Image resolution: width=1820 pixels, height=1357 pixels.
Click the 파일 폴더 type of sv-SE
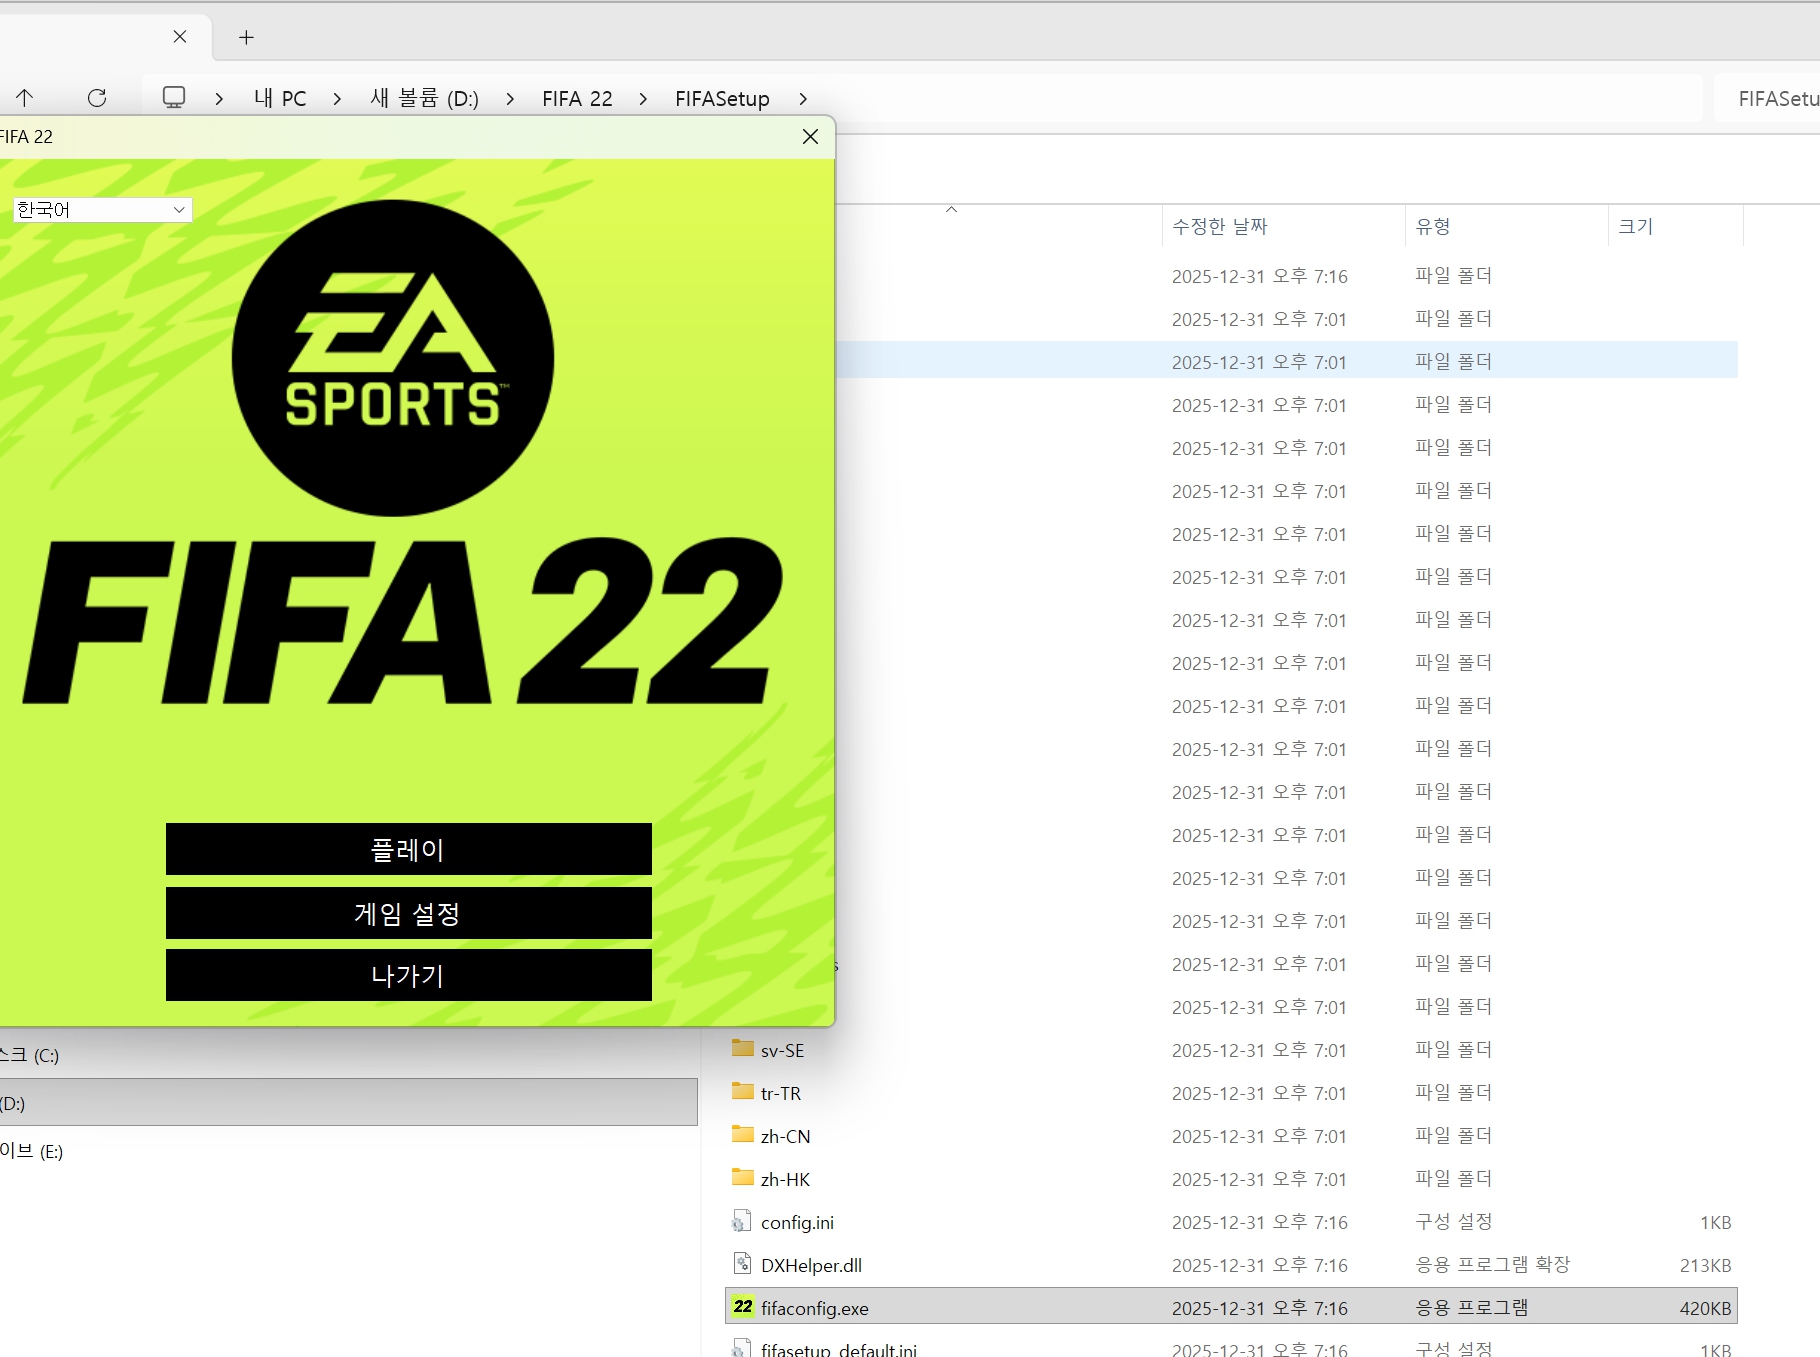[x=1453, y=1050]
